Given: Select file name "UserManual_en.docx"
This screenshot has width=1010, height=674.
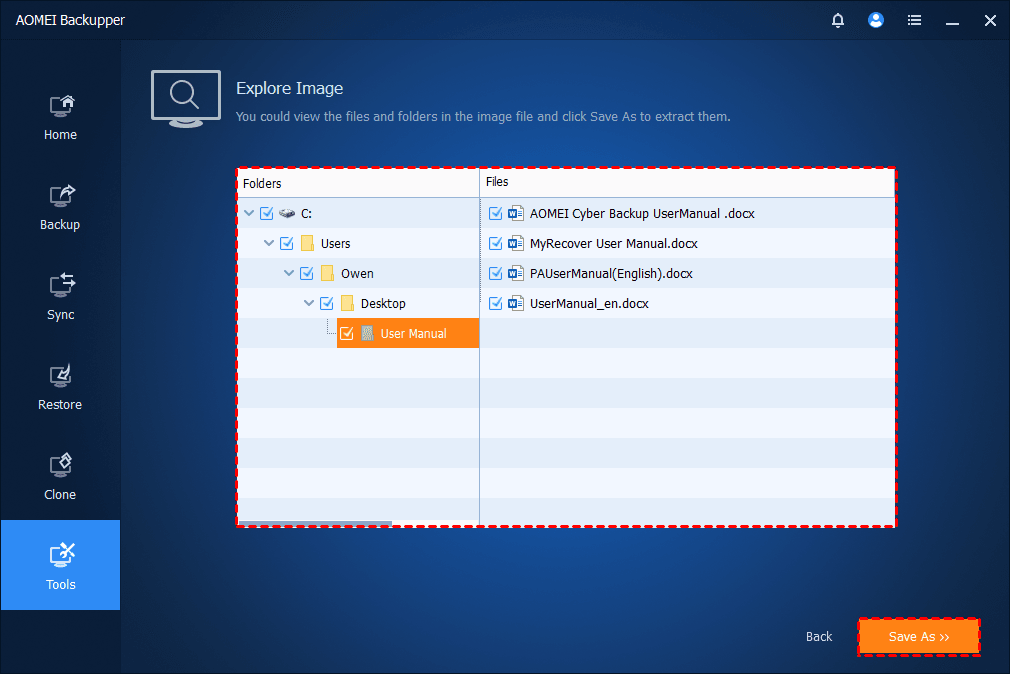Looking at the screenshot, I should (589, 303).
